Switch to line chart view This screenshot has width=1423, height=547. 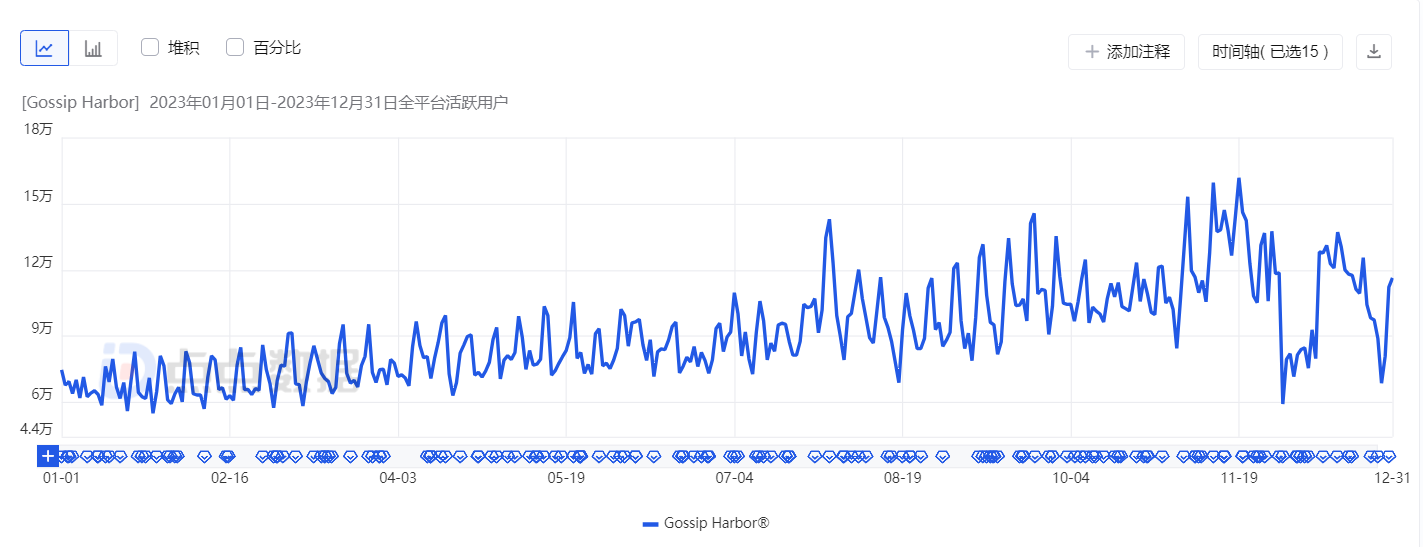[44, 48]
